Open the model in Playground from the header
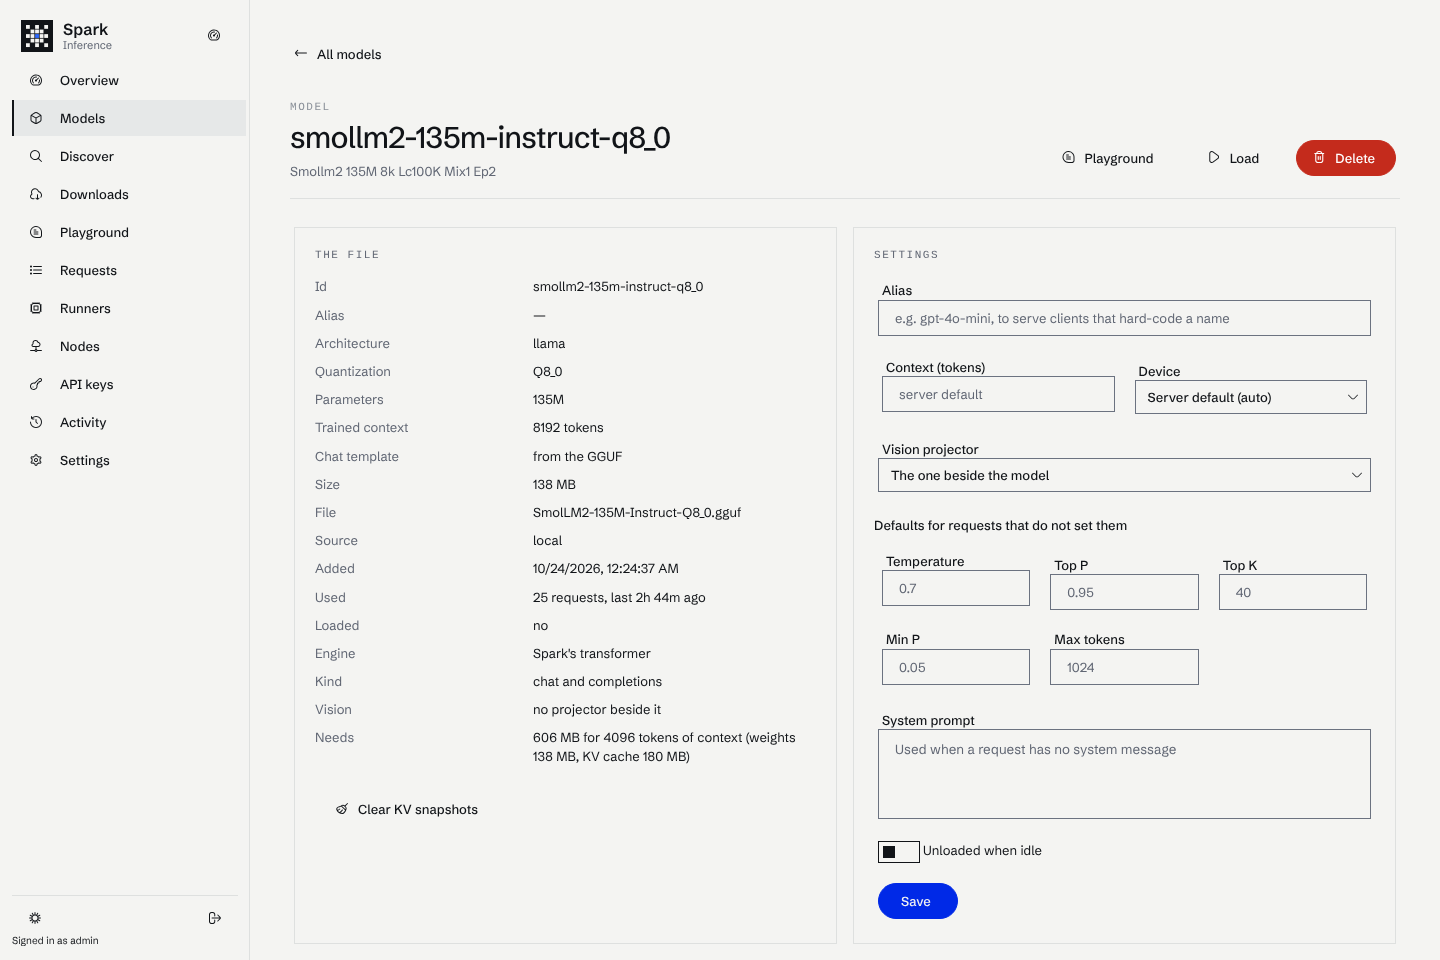Screen dimensions: 1440x960 pyautogui.click(x=1108, y=158)
